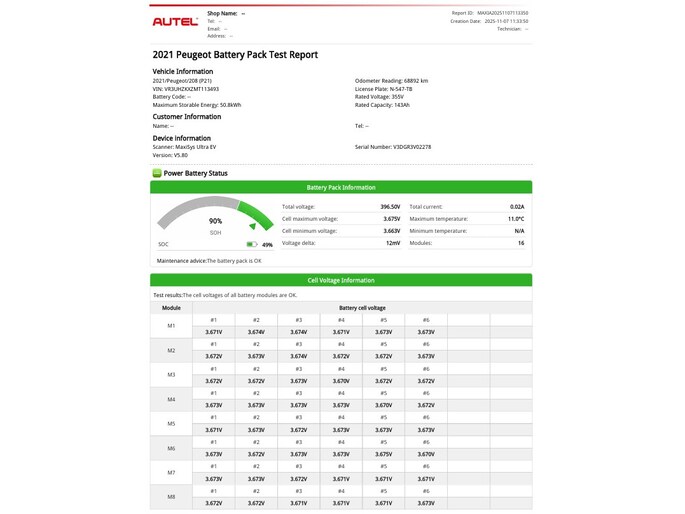Click the Autel logo in the header
Image resolution: width=685 pixels, height=514 pixels.
tap(175, 21)
